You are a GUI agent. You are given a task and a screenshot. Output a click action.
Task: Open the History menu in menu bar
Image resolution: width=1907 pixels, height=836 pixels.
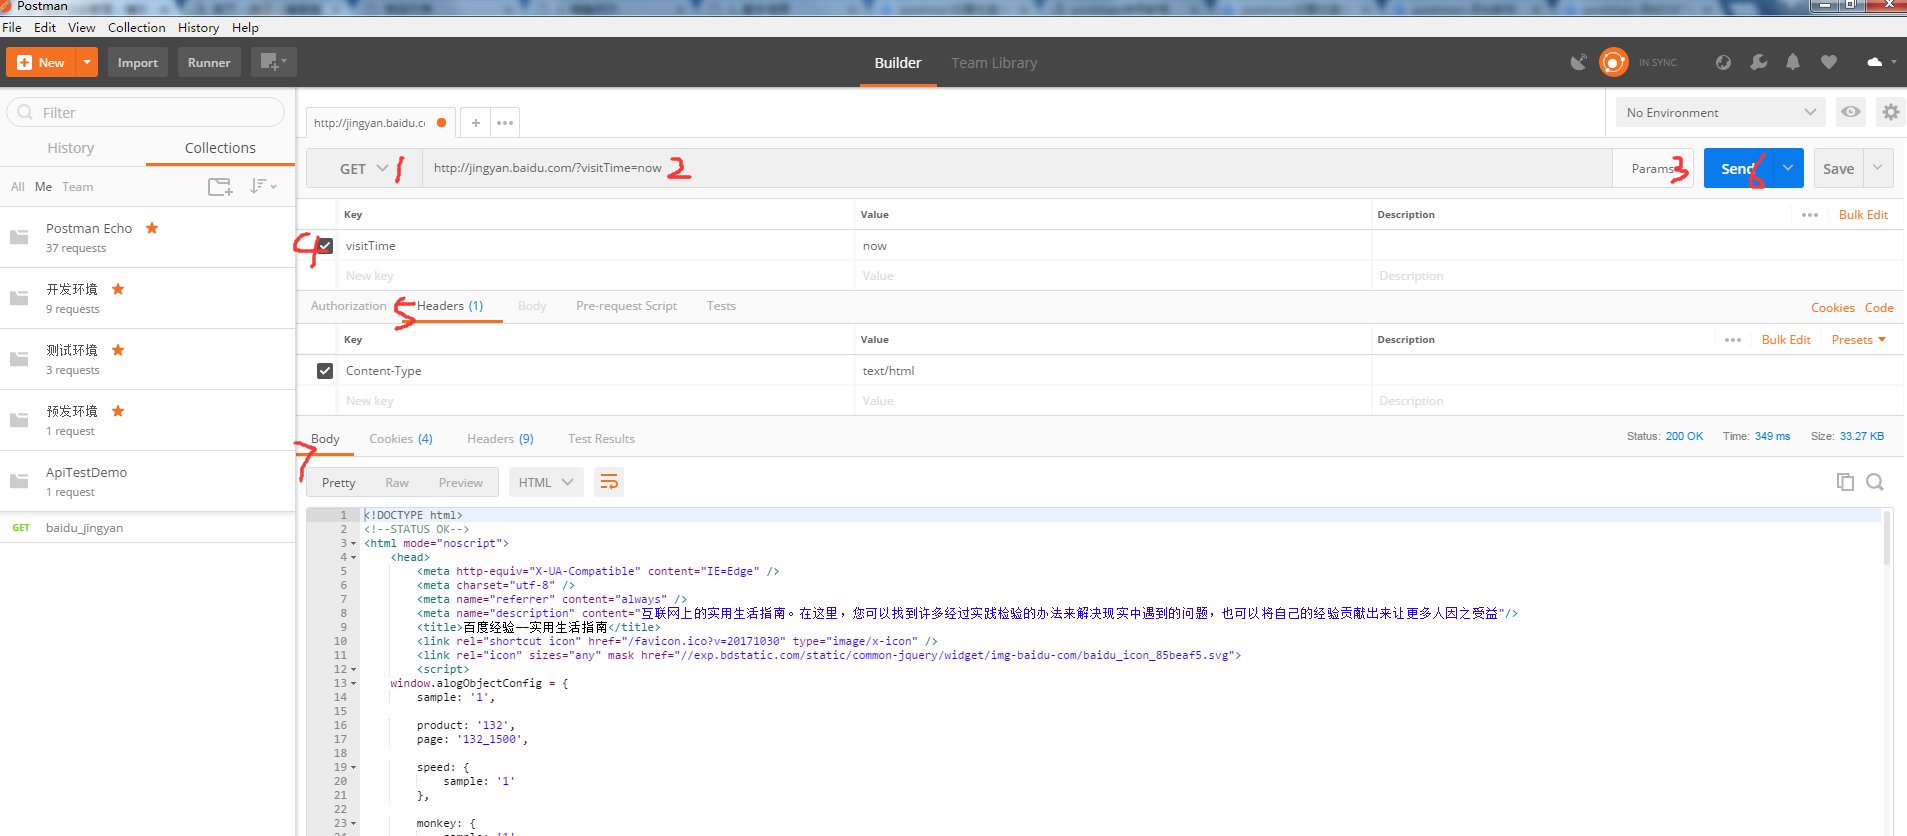click(x=198, y=27)
